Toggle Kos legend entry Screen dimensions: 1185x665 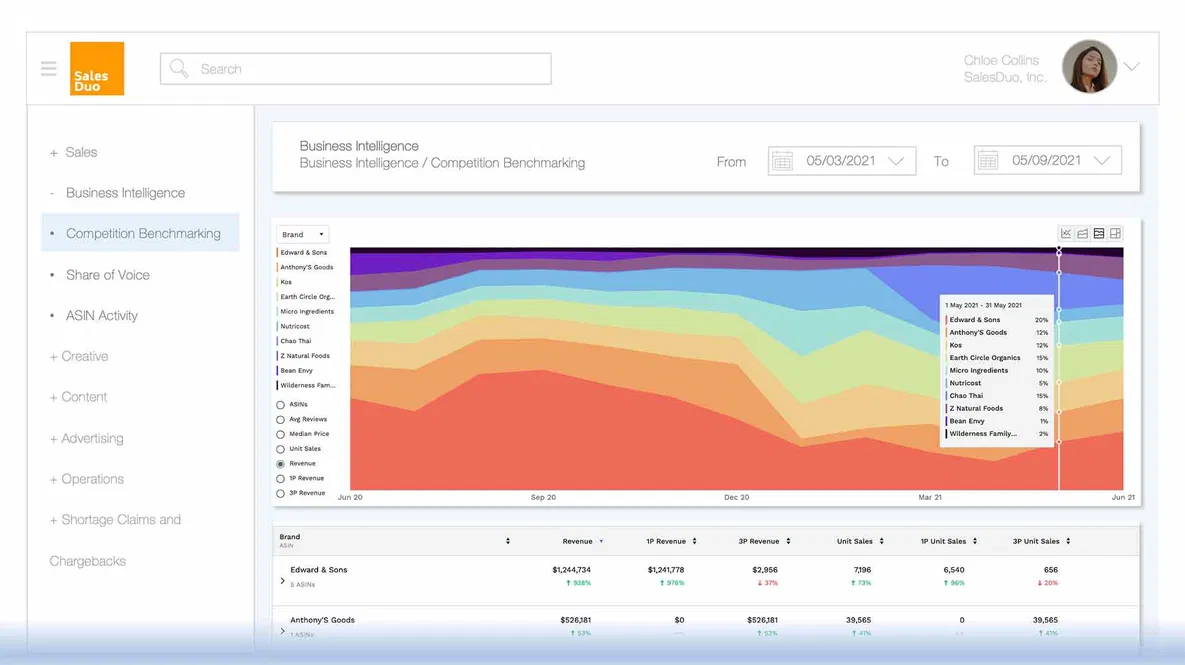tap(284, 282)
